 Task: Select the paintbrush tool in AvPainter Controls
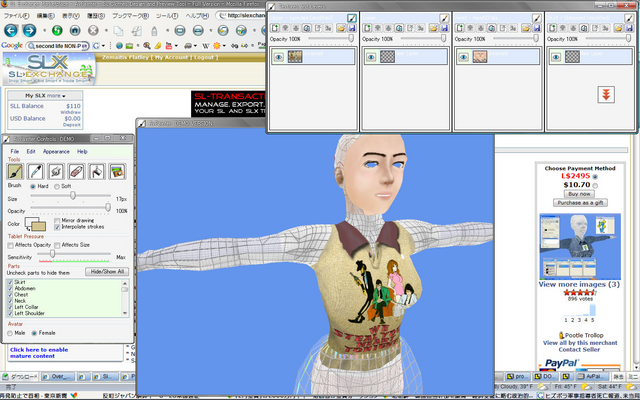[15, 171]
